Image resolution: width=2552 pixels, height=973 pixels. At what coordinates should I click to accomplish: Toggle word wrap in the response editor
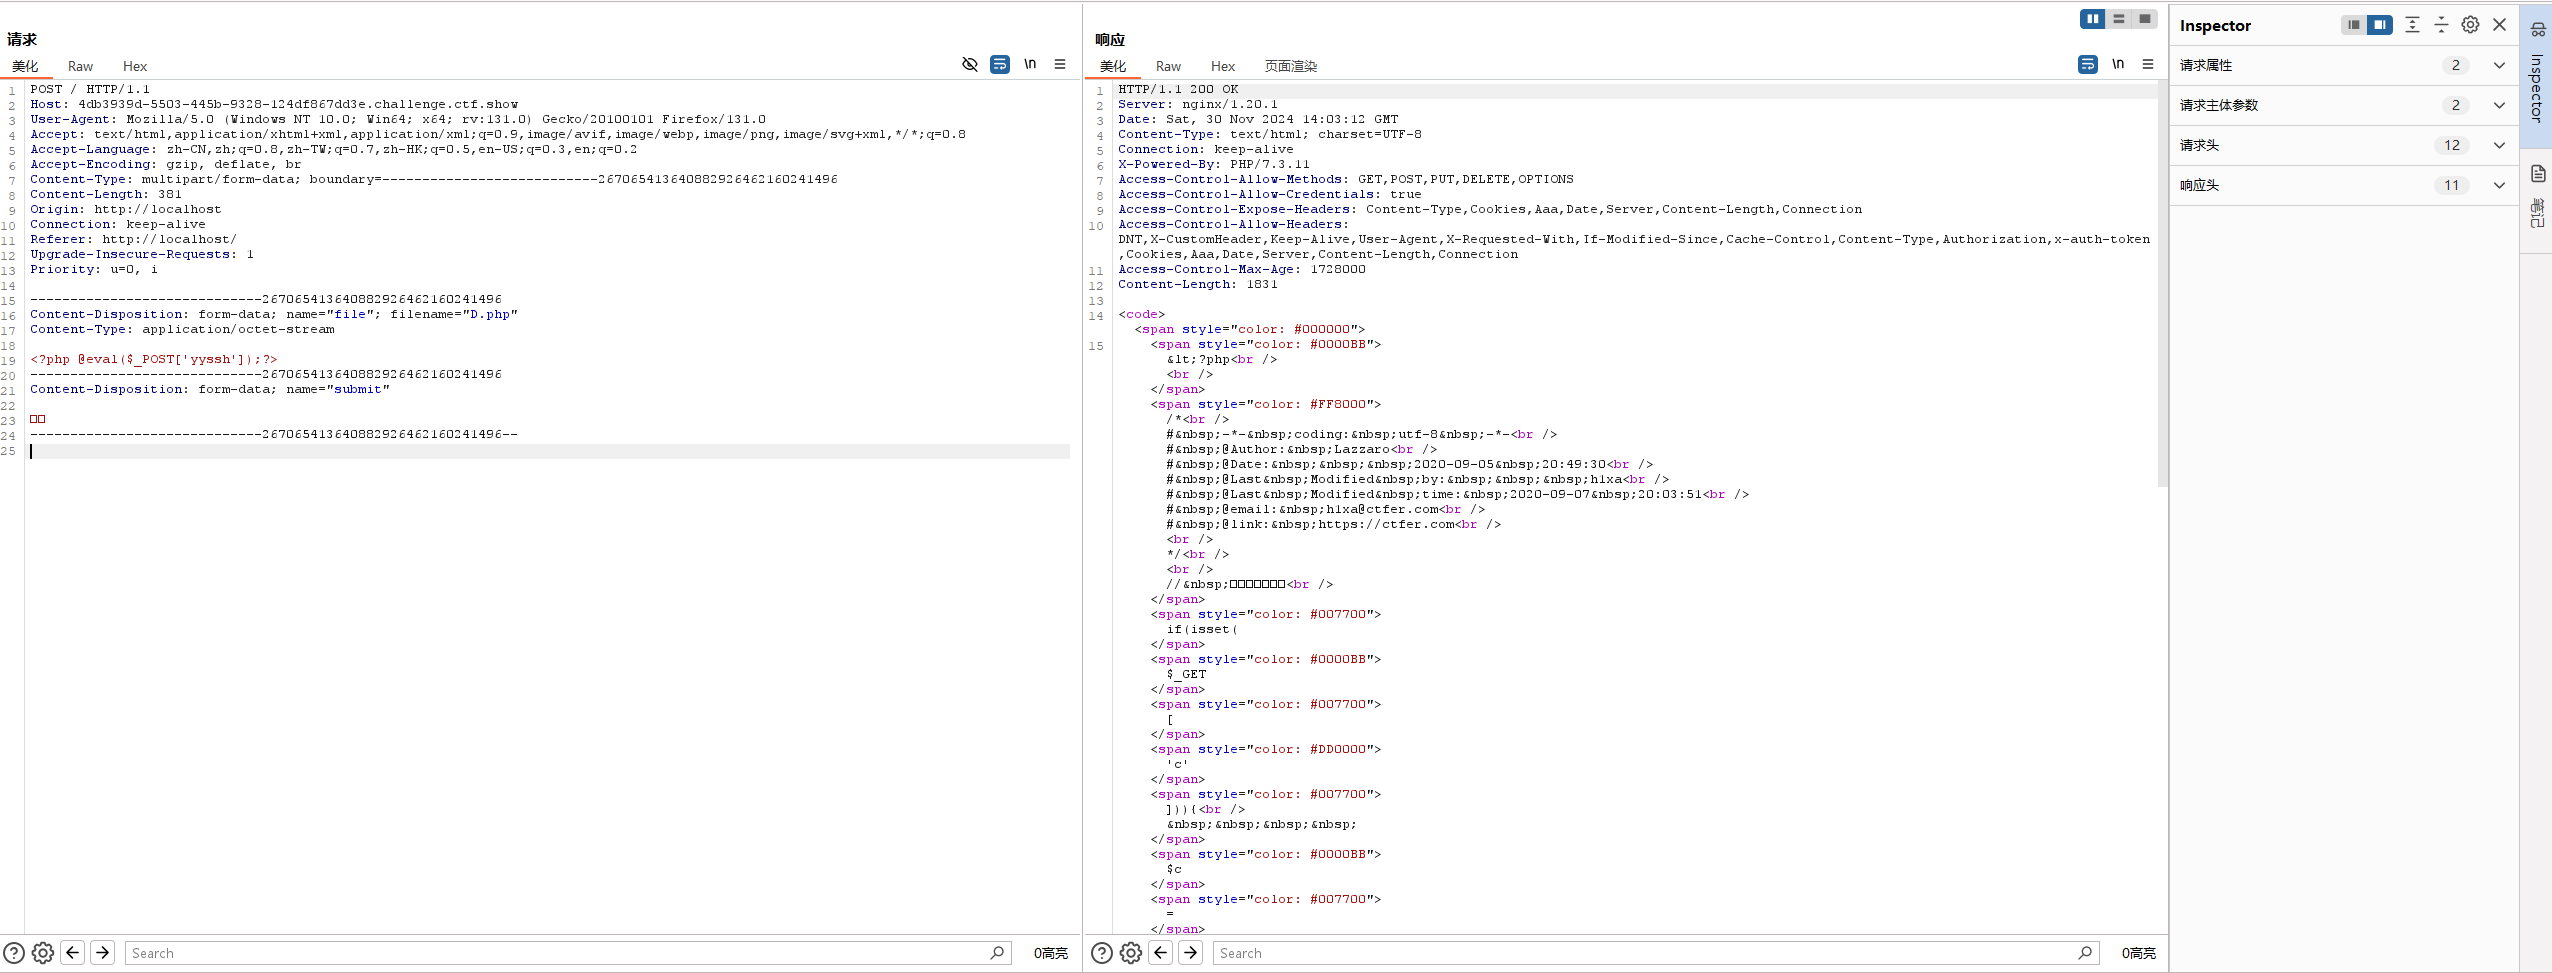point(2088,64)
